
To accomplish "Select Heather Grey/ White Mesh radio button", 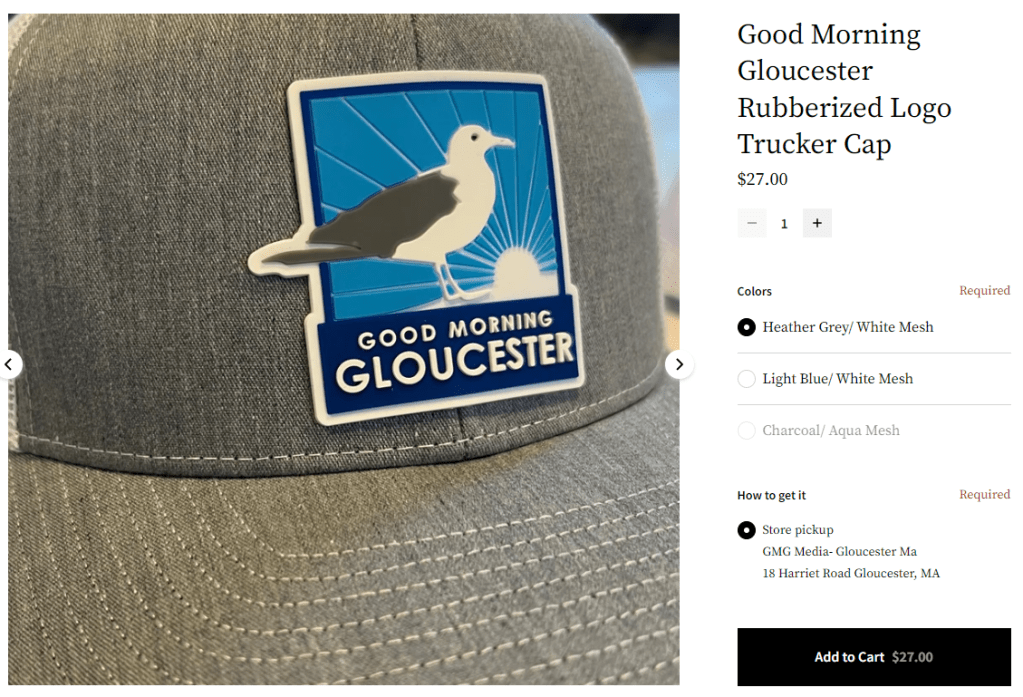I will [746, 327].
